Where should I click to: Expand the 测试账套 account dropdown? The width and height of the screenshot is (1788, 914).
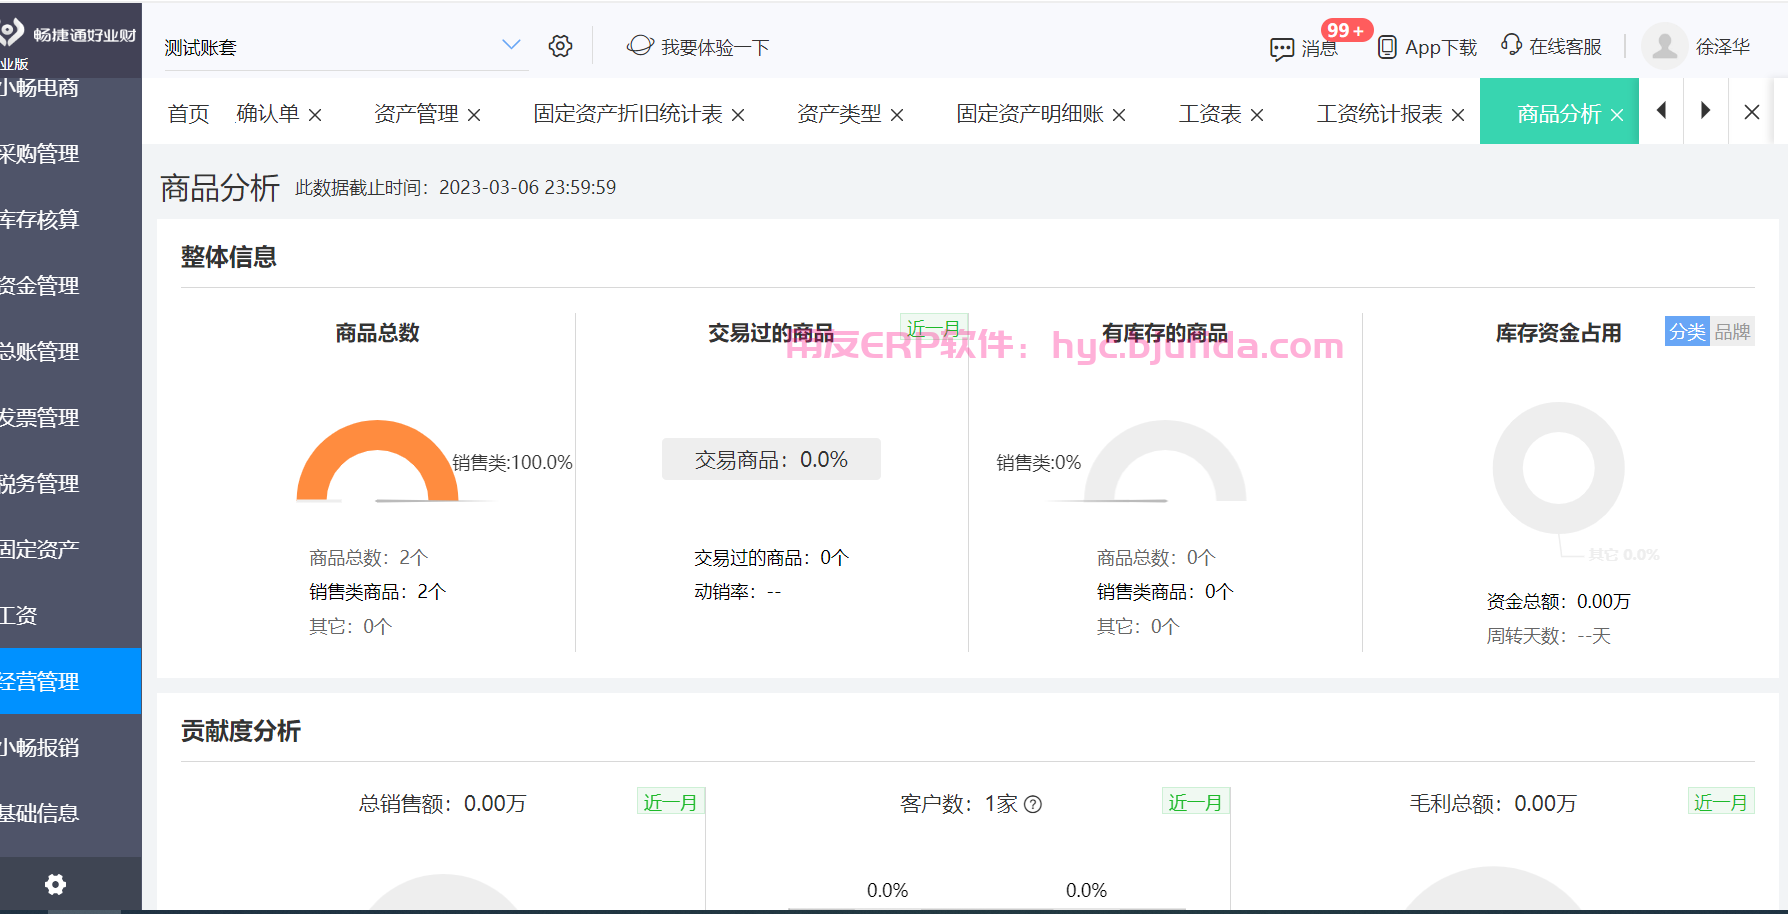[511, 45]
